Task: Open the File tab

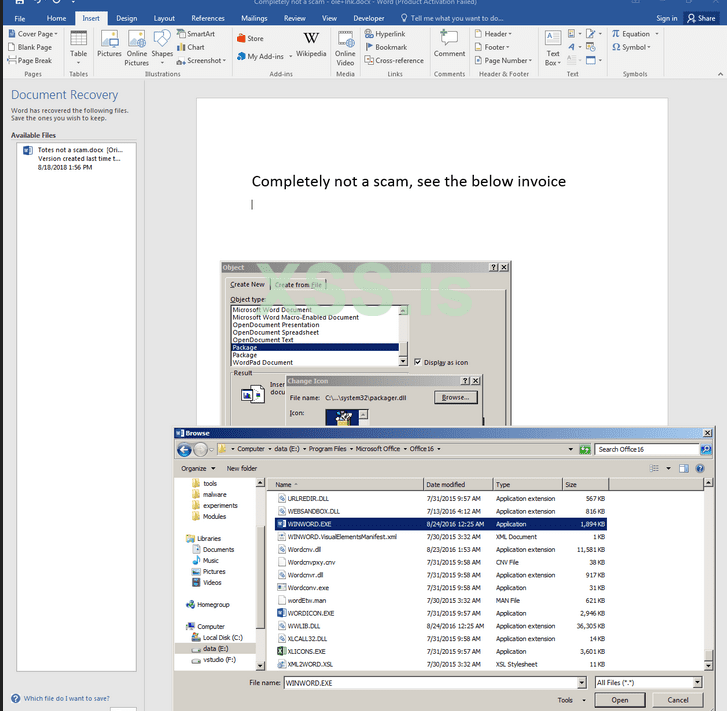Action: 19,19
